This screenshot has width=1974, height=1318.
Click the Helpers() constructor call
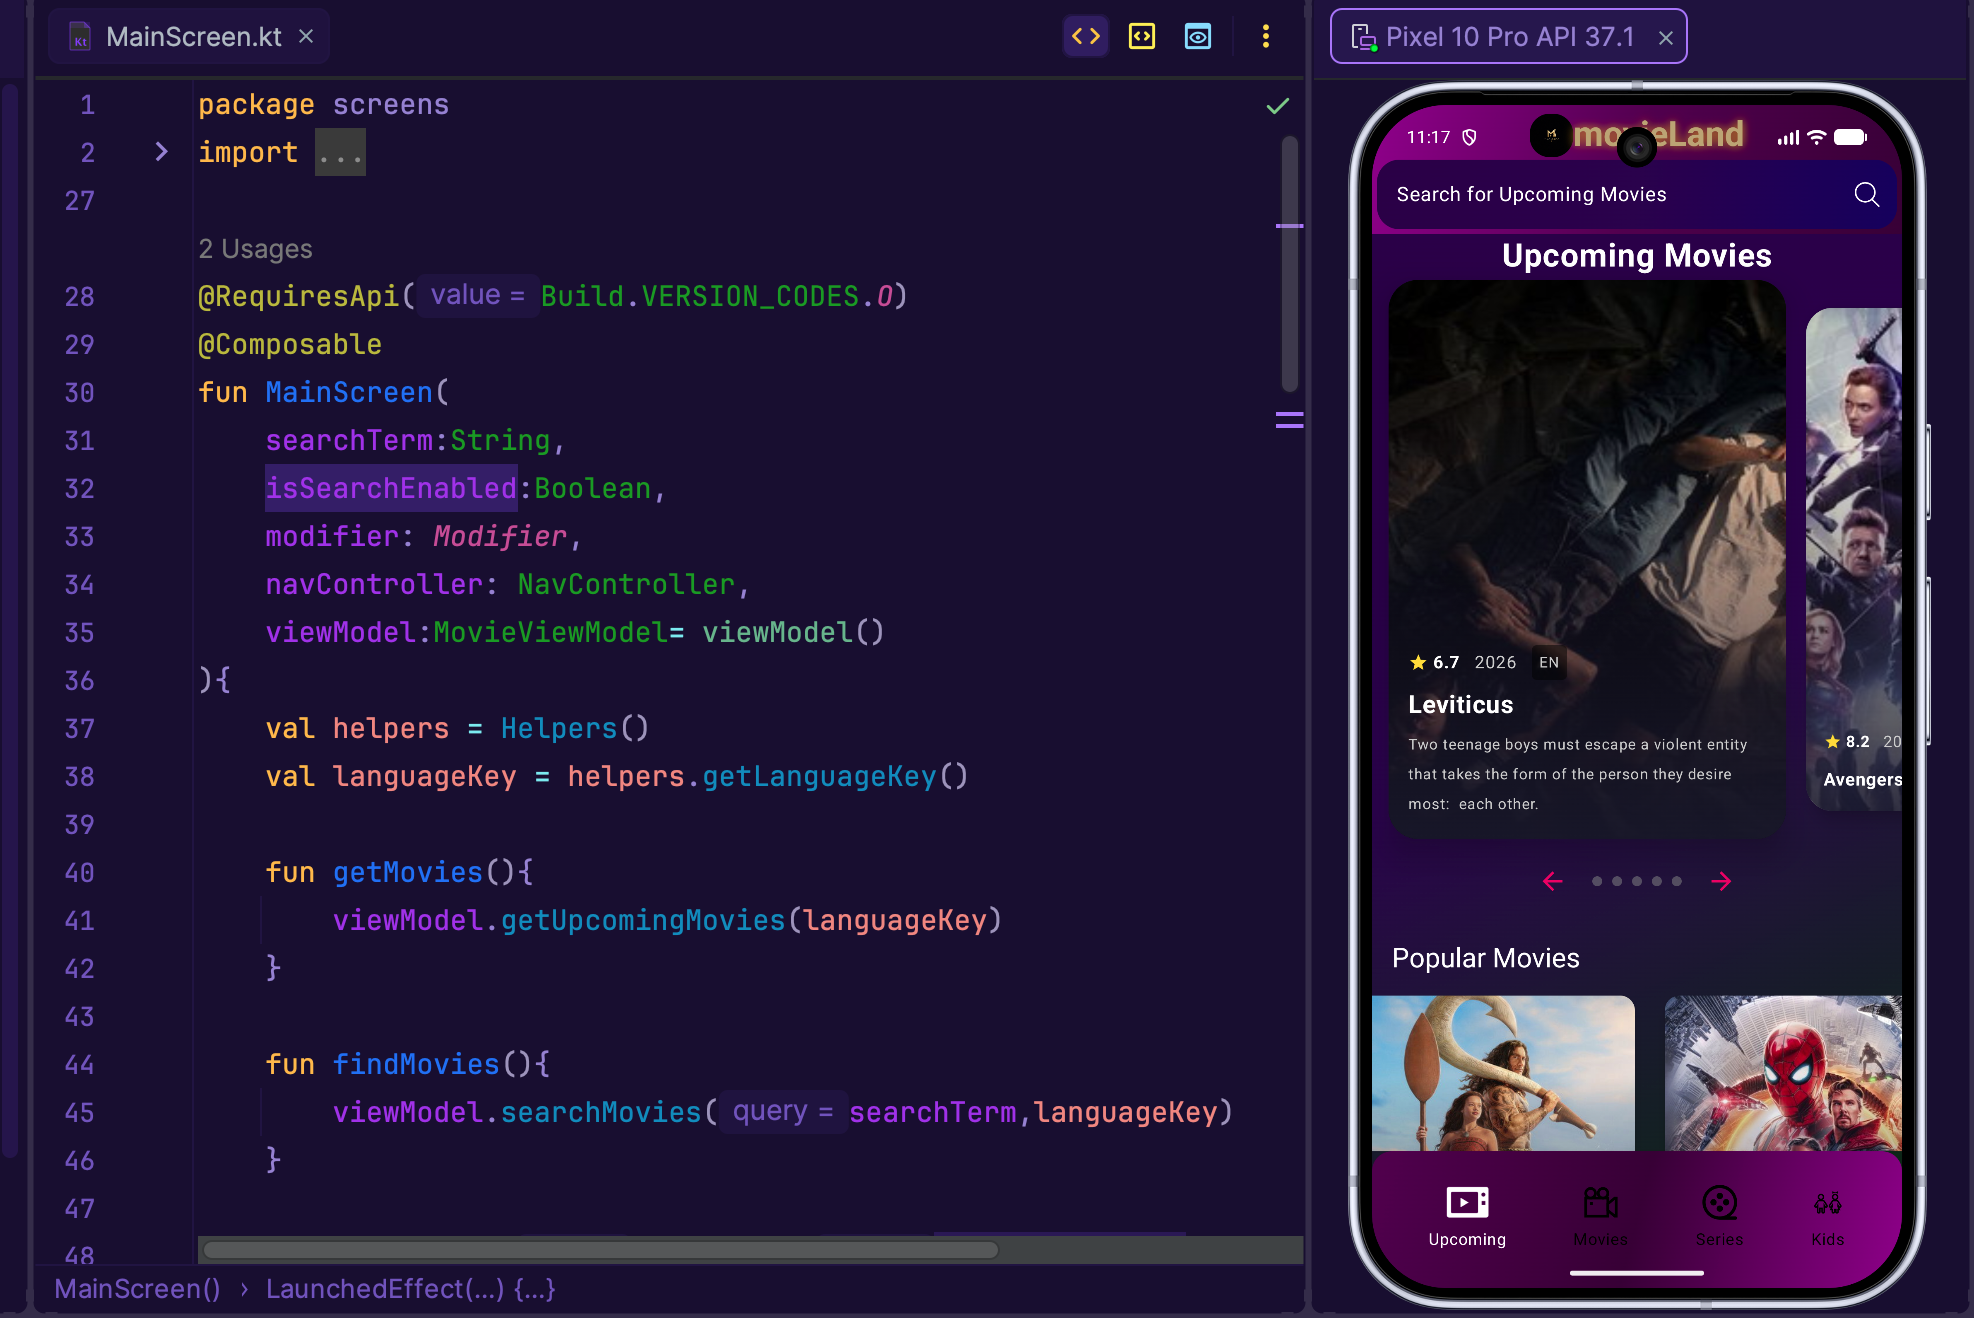pos(575,728)
